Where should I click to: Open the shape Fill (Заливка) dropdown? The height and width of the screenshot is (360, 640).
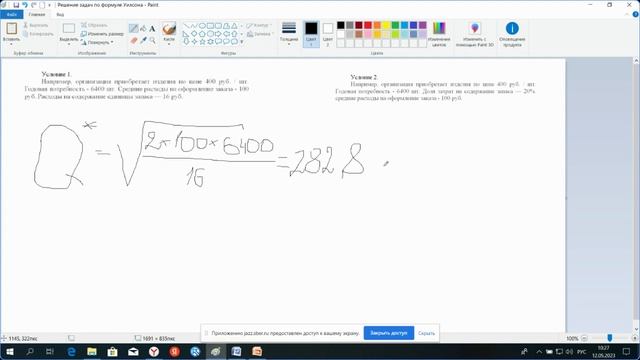click(x=260, y=34)
